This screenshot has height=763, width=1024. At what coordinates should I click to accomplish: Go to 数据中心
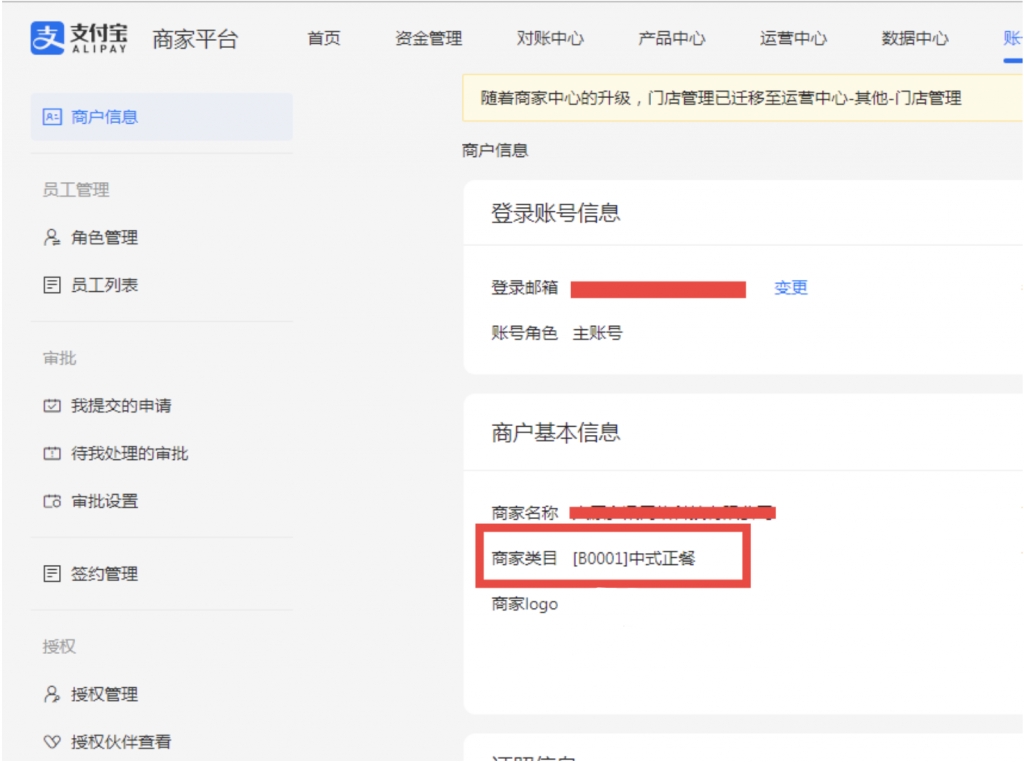coord(914,39)
